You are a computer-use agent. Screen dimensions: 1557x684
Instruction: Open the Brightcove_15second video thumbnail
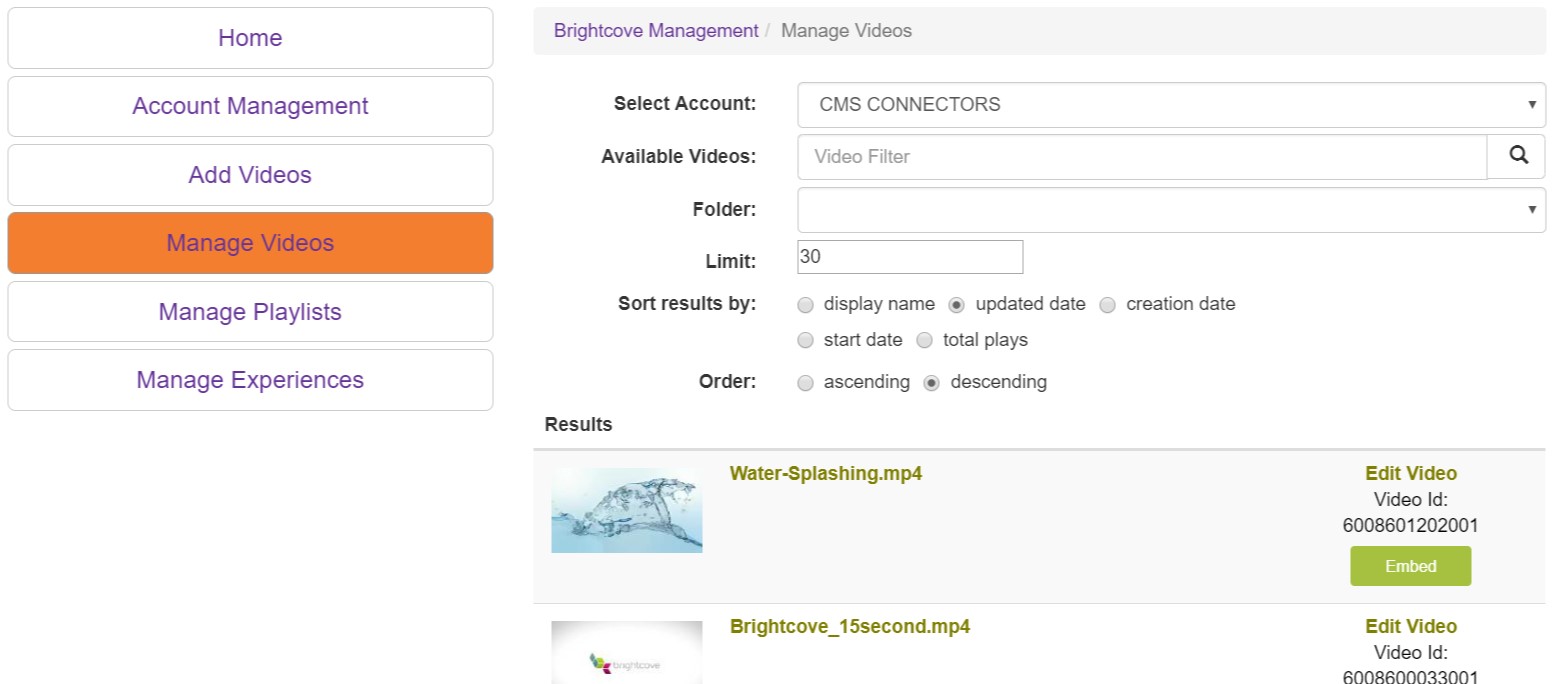click(626, 652)
